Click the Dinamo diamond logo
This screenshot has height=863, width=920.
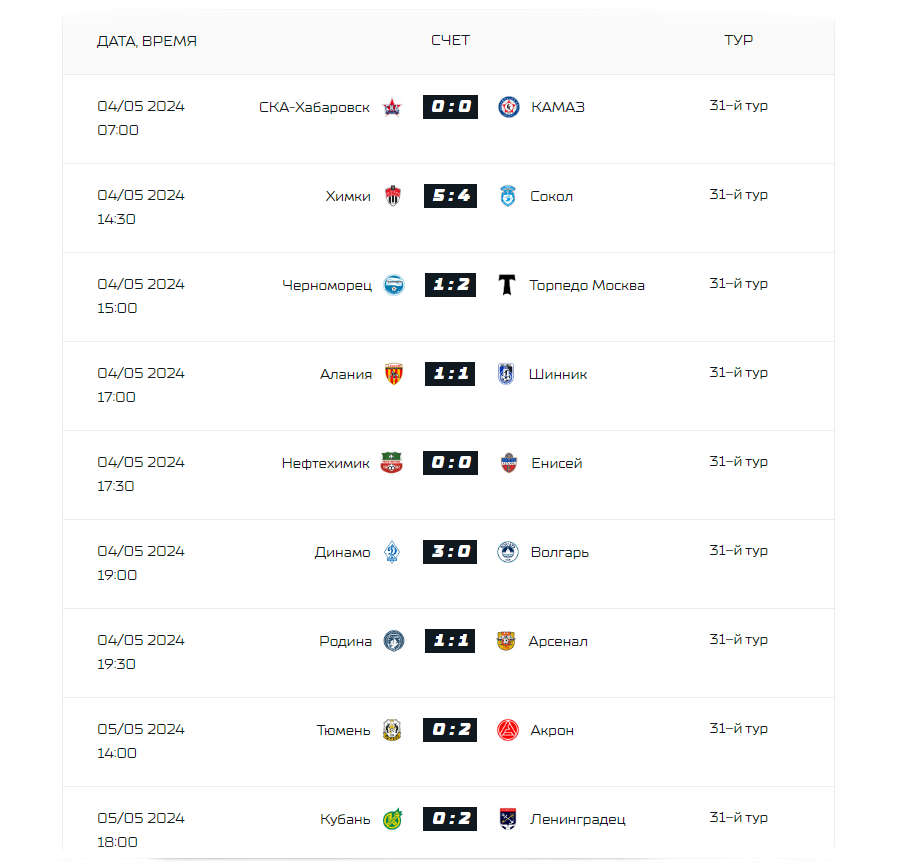pos(392,552)
